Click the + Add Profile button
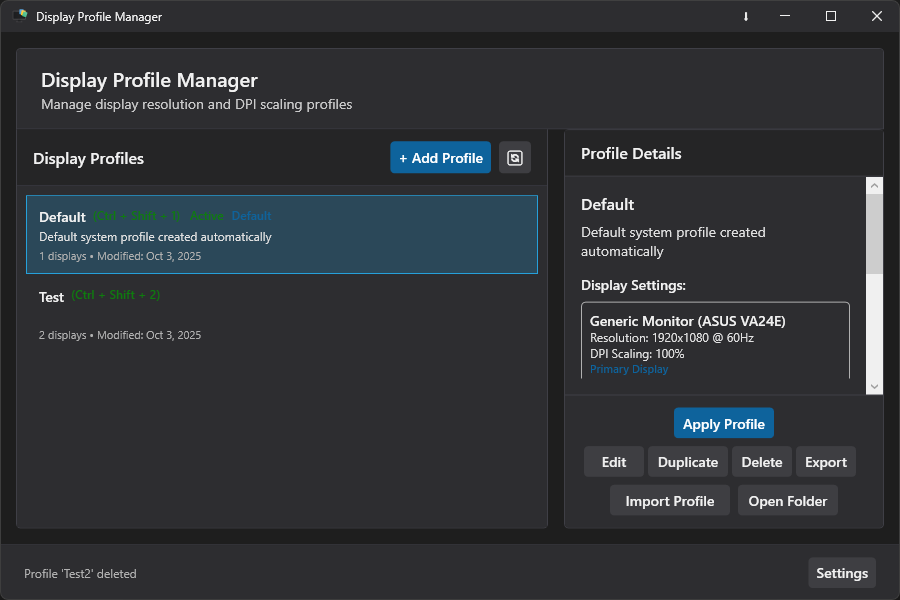The height and width of the screenshot is (600, 900). coord(441,158)
